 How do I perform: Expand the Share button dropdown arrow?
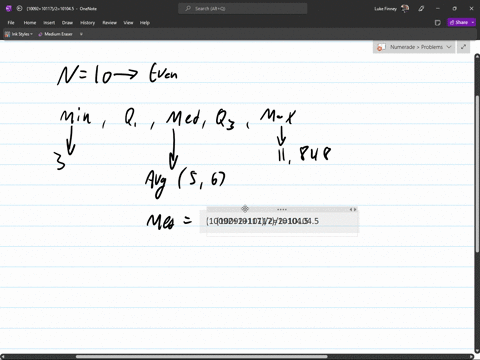pos(473,22)
